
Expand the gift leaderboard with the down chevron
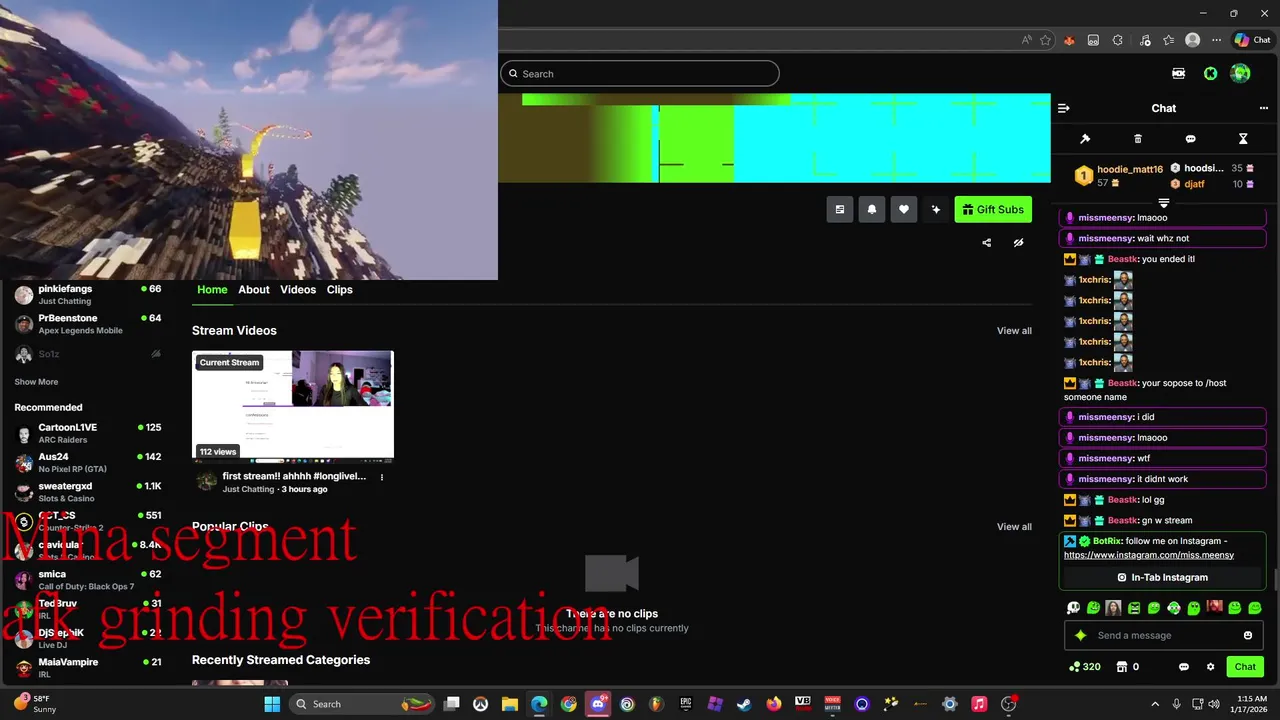(x=1163, y=203)
